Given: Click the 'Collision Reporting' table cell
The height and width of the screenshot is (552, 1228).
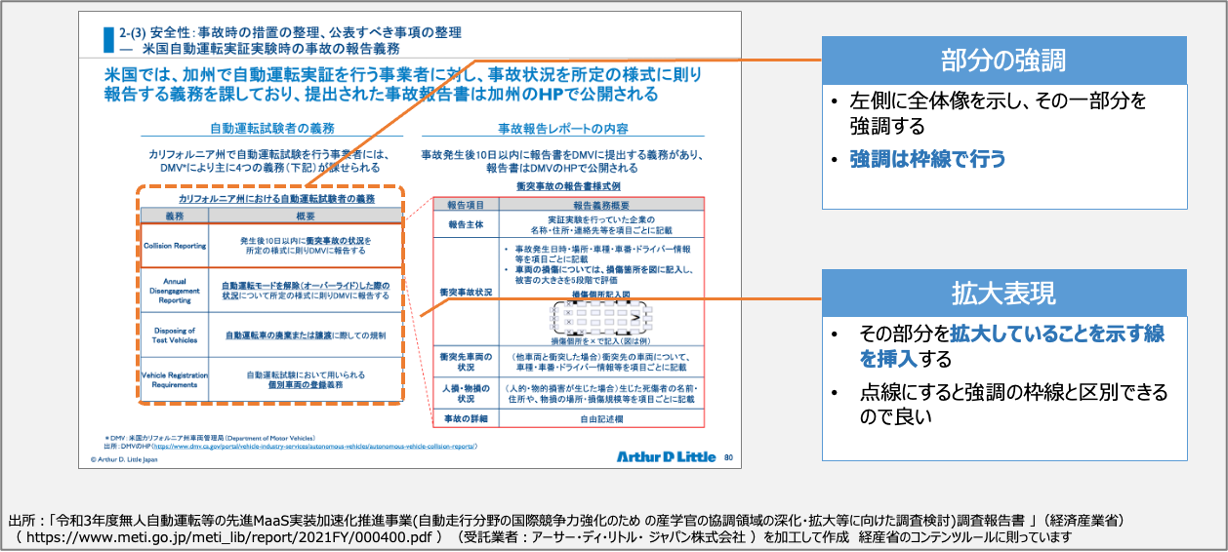Looking at the screenshot, I should point(174,246).
